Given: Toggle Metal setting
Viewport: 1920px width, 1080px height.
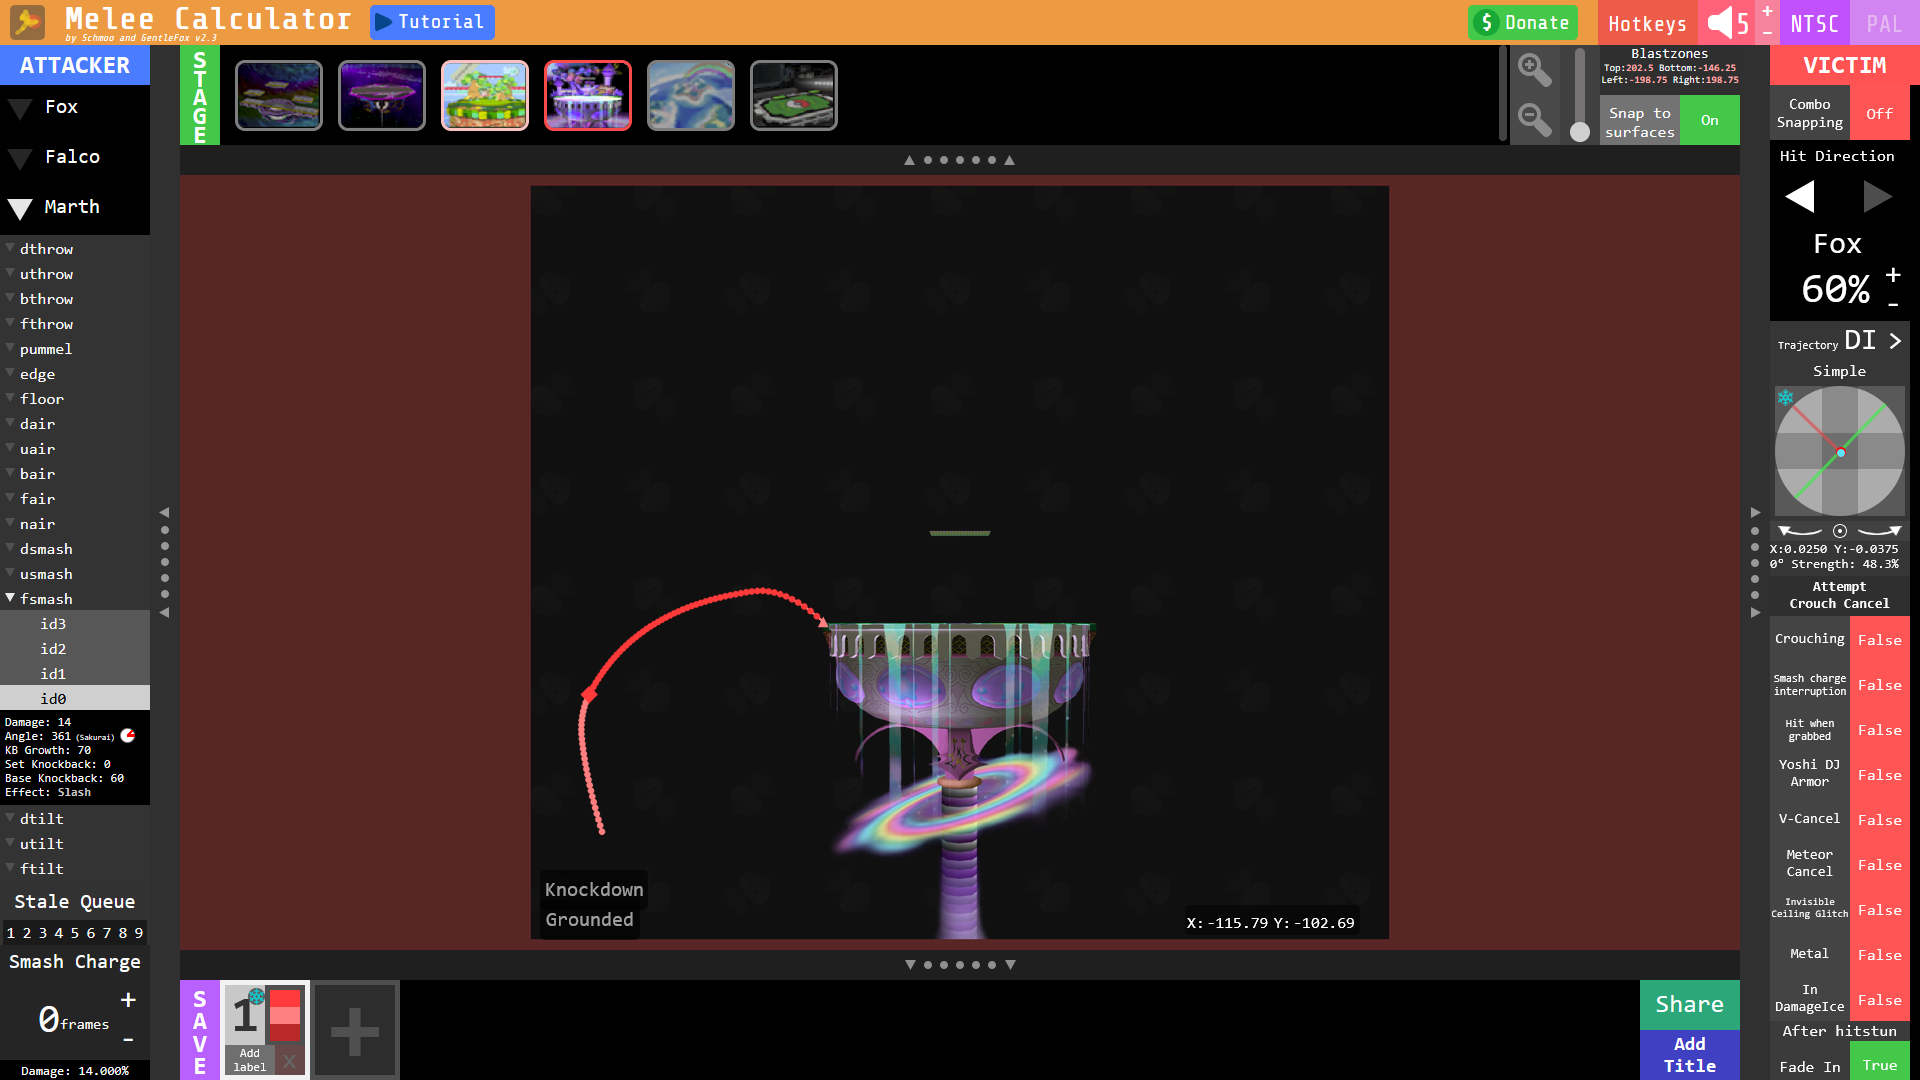Looking at the screenshot, I should (1880, 955).
